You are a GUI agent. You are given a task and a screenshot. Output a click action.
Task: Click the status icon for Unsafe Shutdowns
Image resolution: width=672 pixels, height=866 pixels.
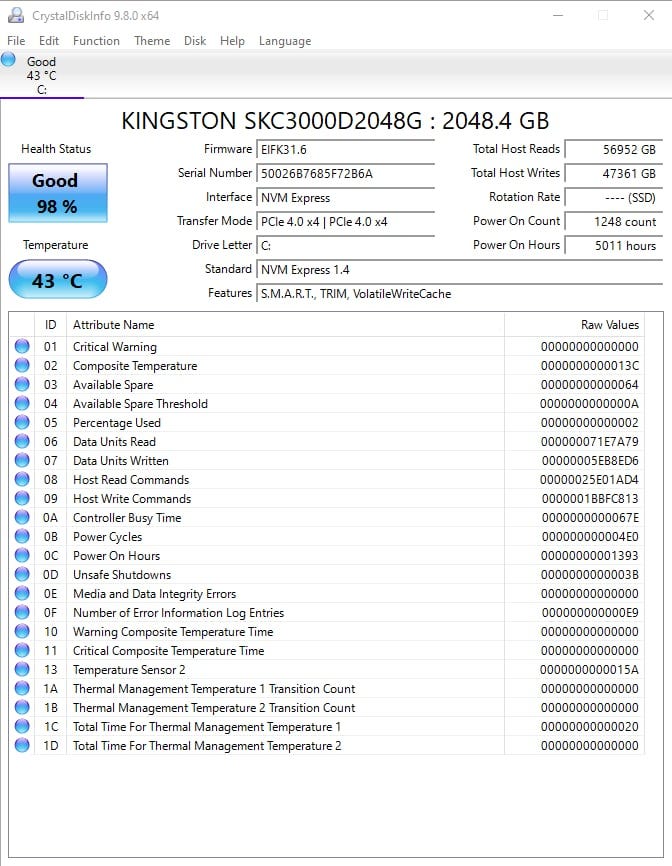[22, 574]
